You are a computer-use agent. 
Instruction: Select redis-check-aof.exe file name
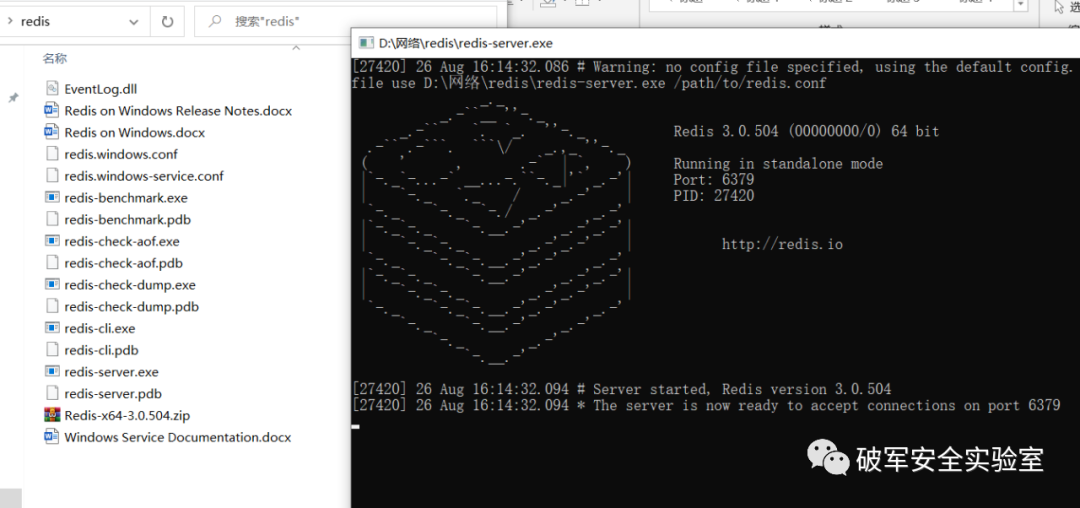[122, 242]
